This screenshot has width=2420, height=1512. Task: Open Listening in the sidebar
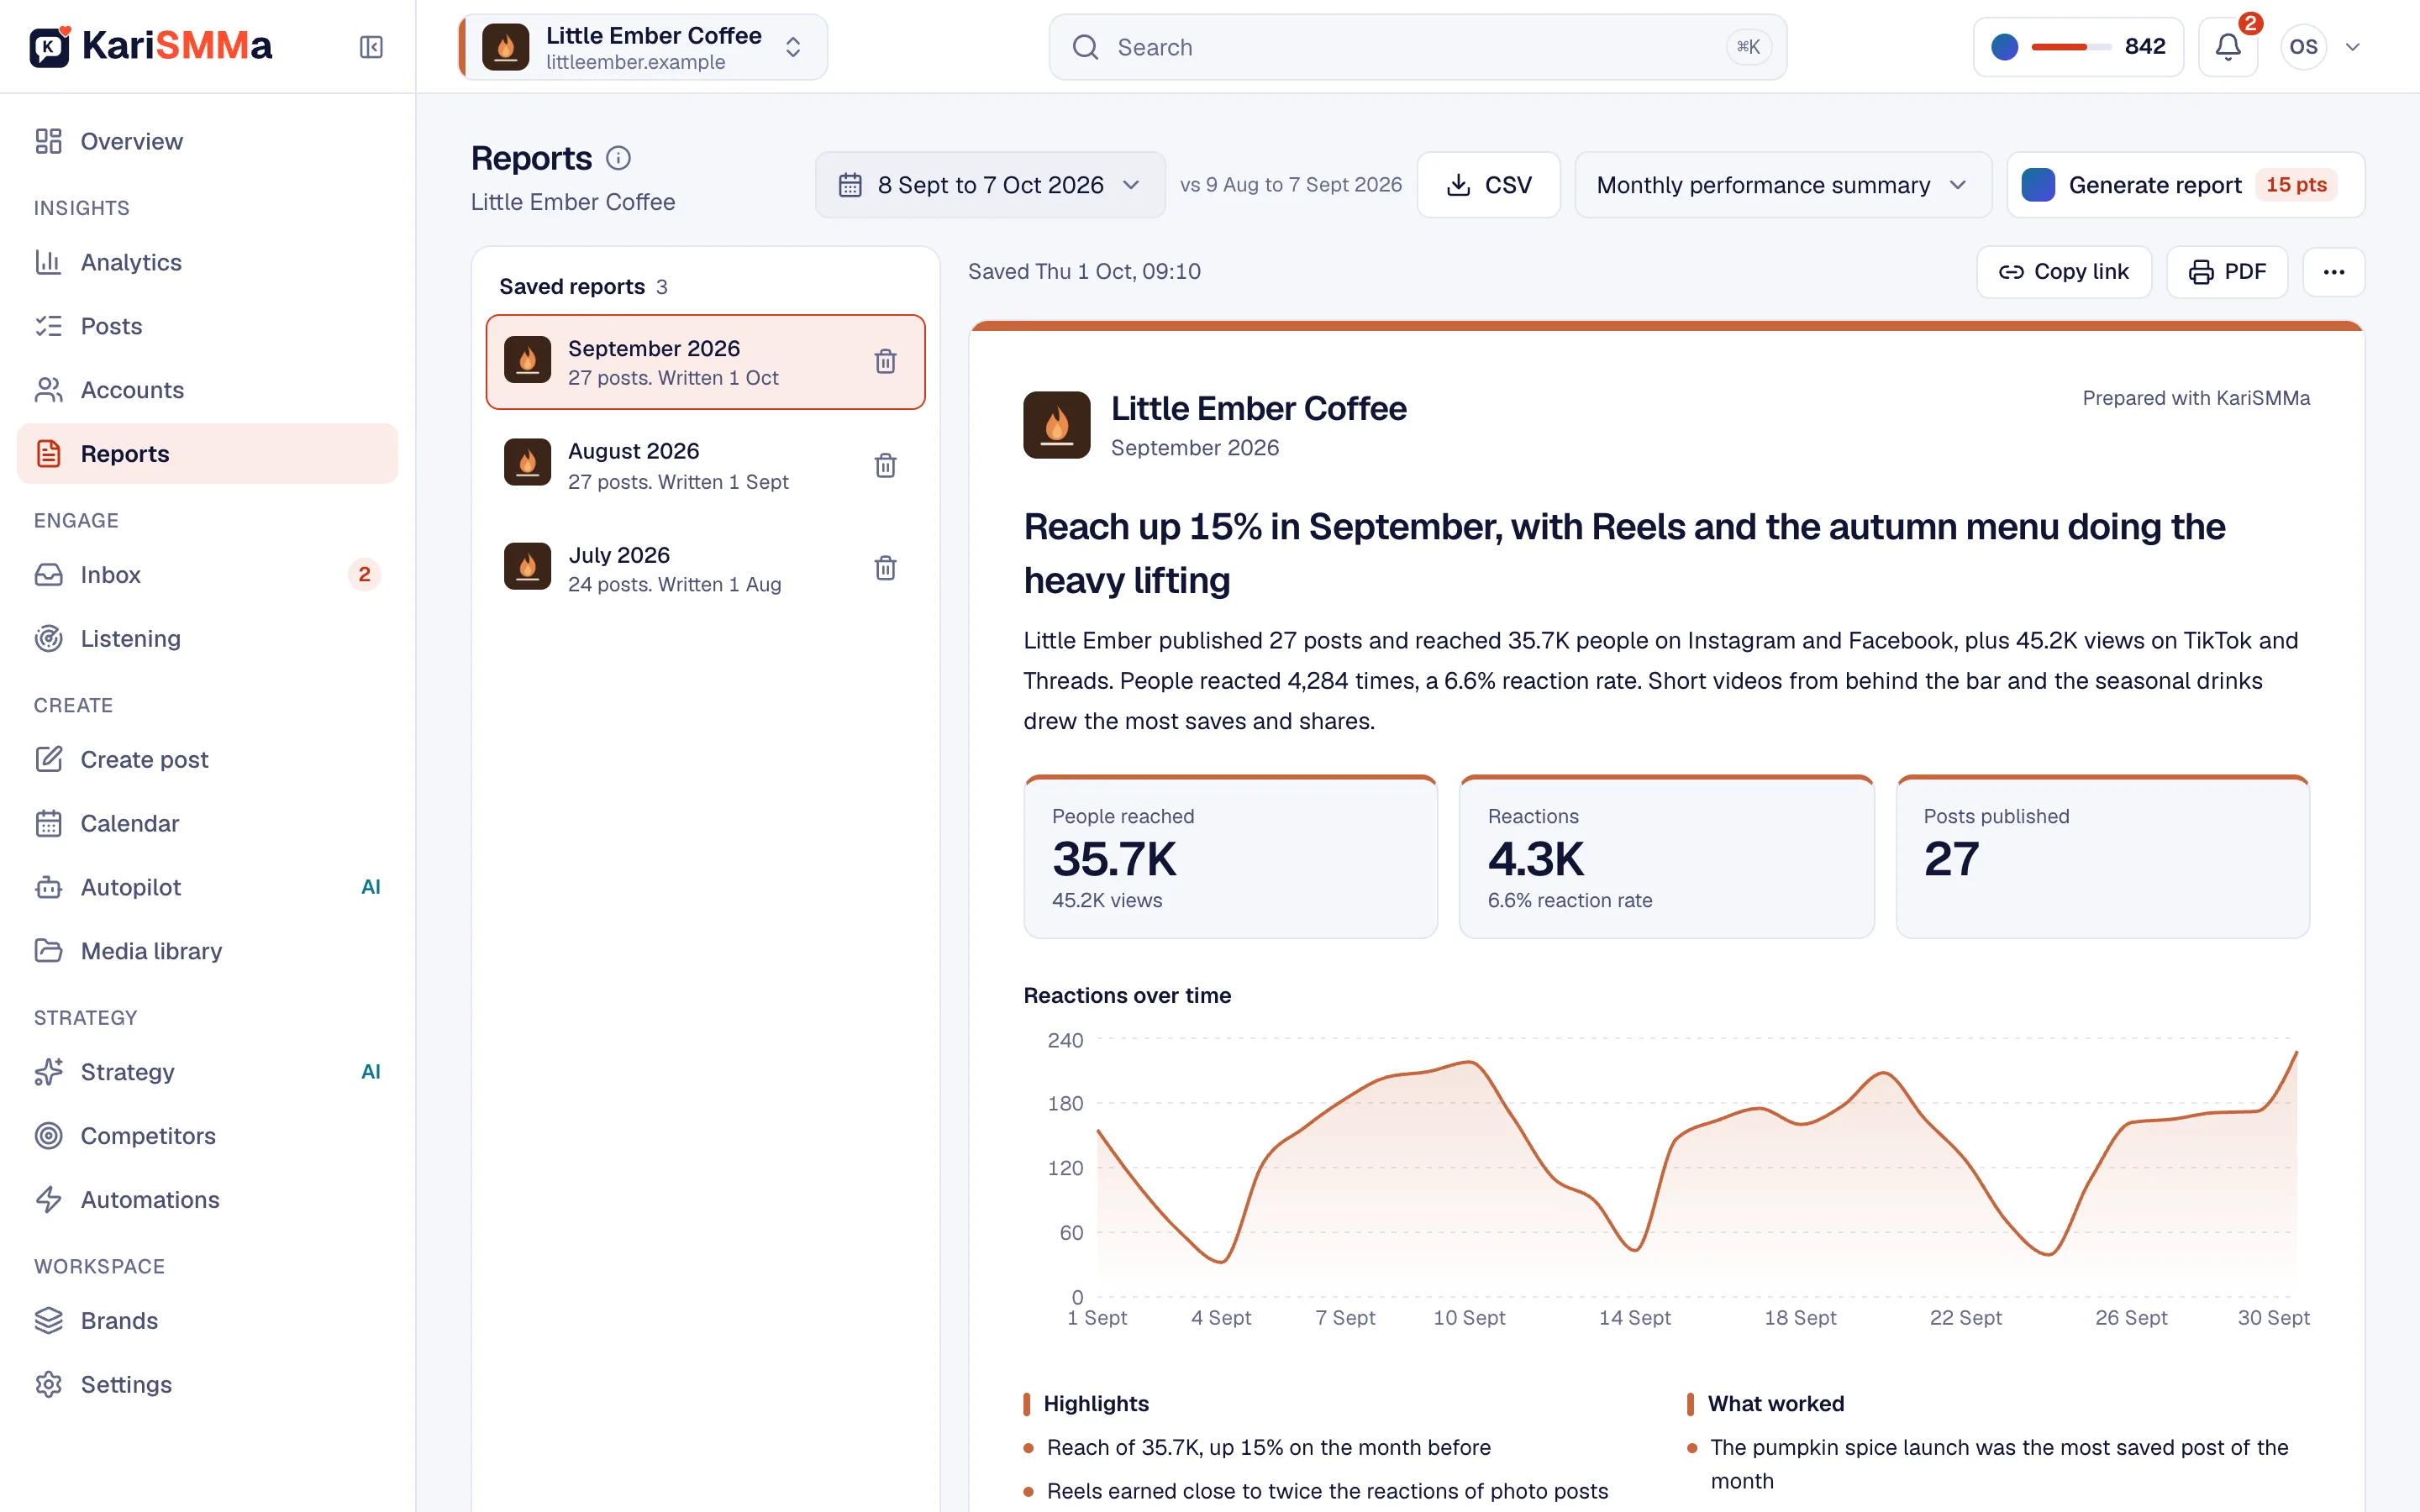[x=207, y=638]
